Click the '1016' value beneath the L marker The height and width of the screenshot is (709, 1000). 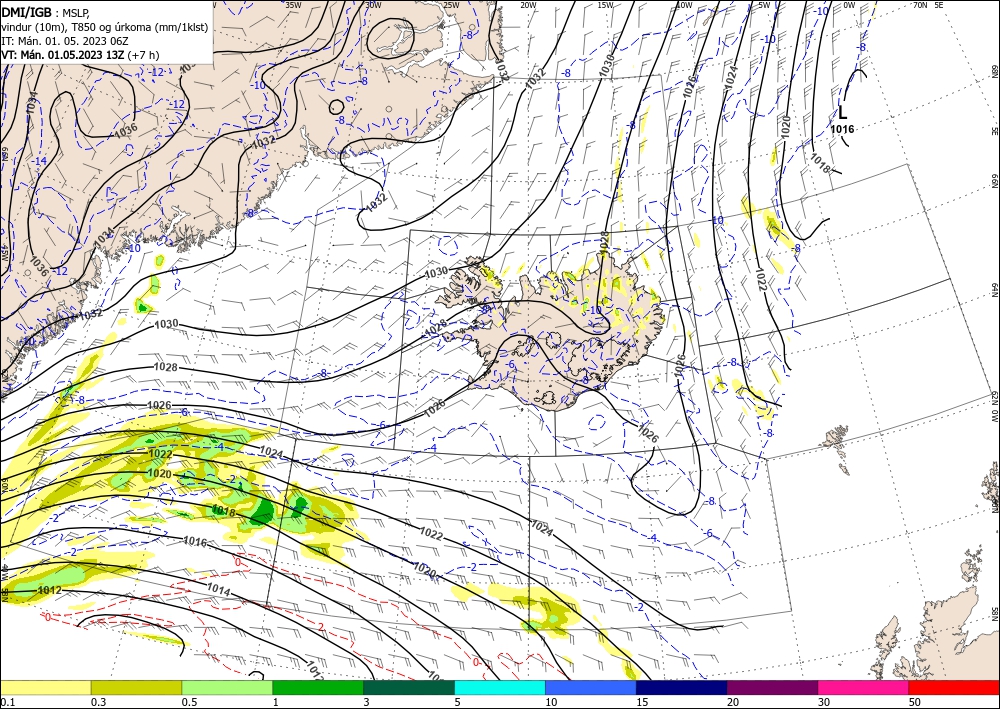(x=842, y=129)
